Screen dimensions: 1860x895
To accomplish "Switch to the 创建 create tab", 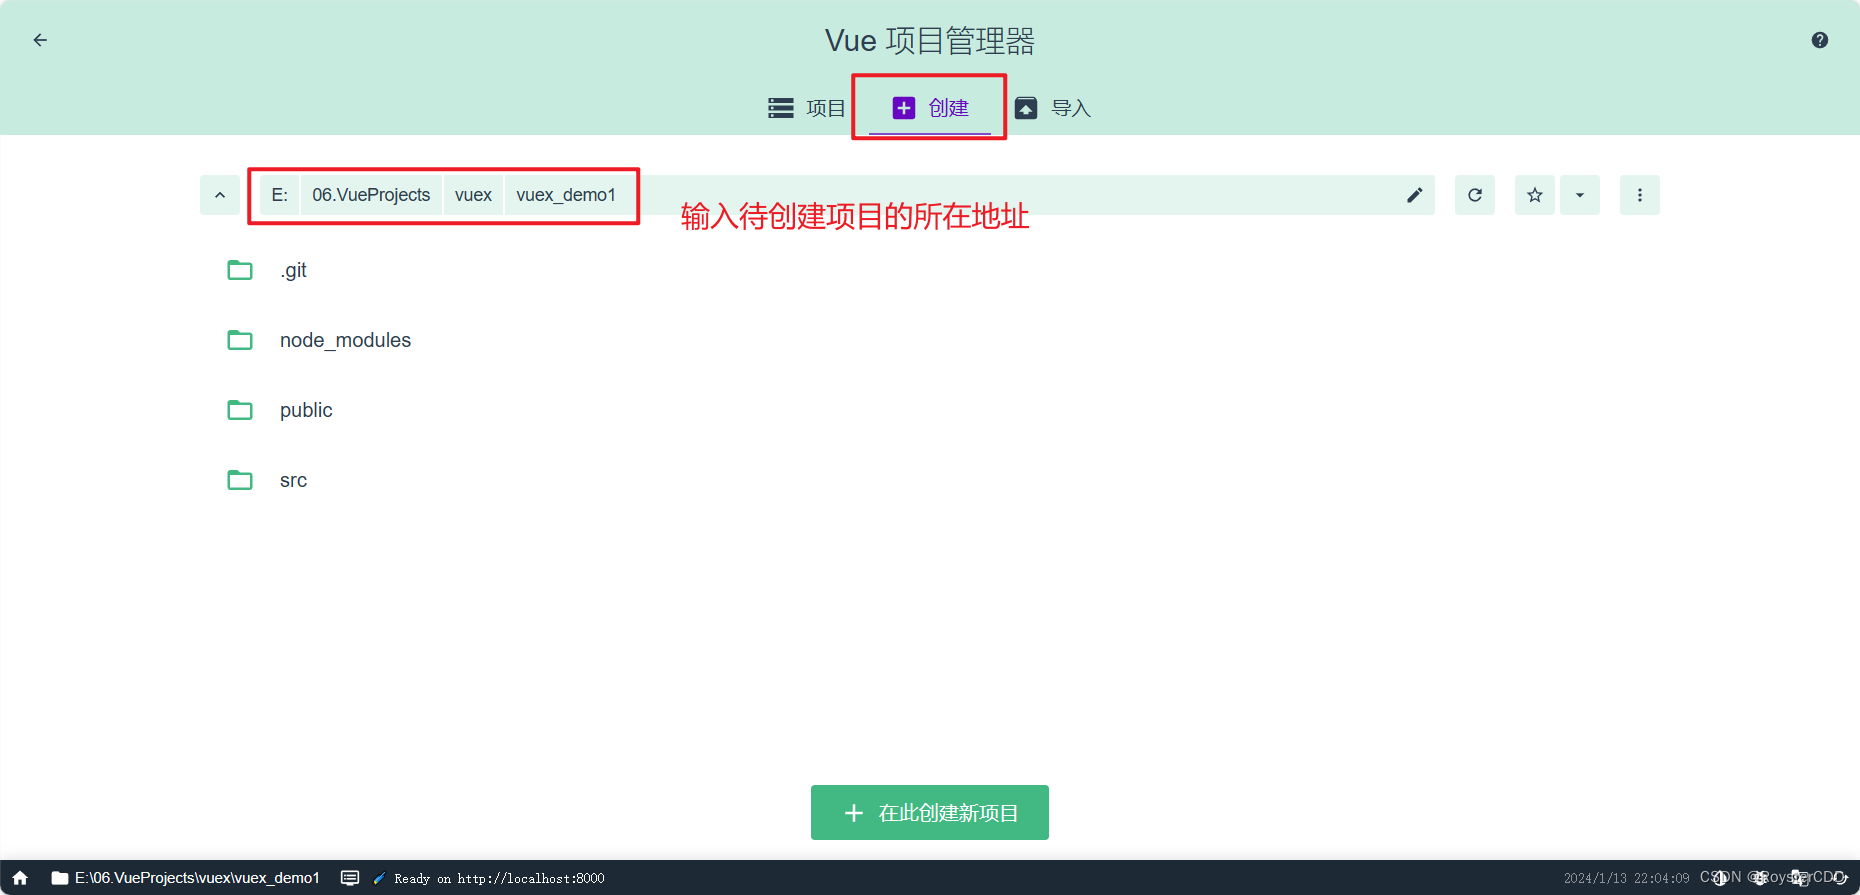I will click(x=930, y=108).
